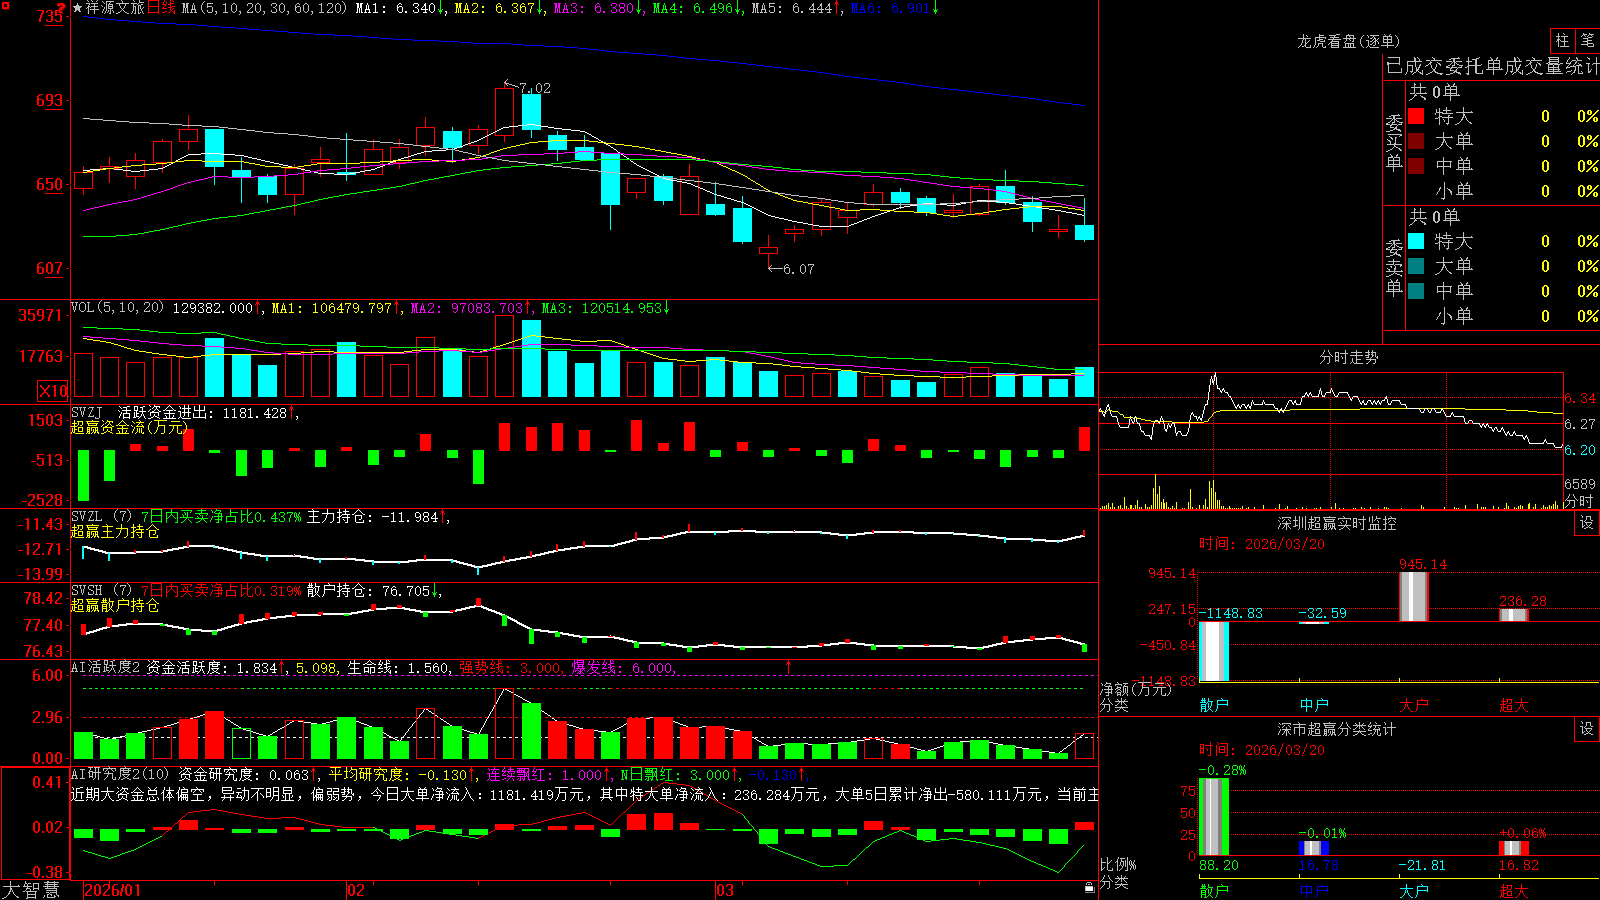Click 中户 category under 深圳超赢实时监控

tap(1314, 705)
